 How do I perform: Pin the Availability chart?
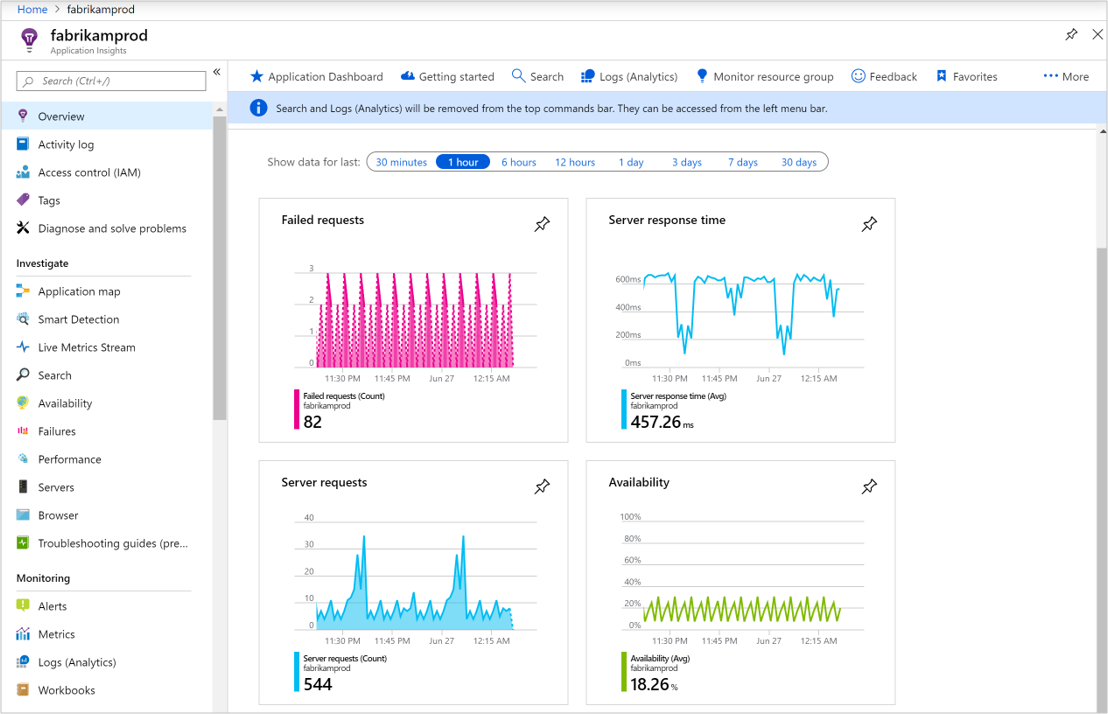point(869,486)
